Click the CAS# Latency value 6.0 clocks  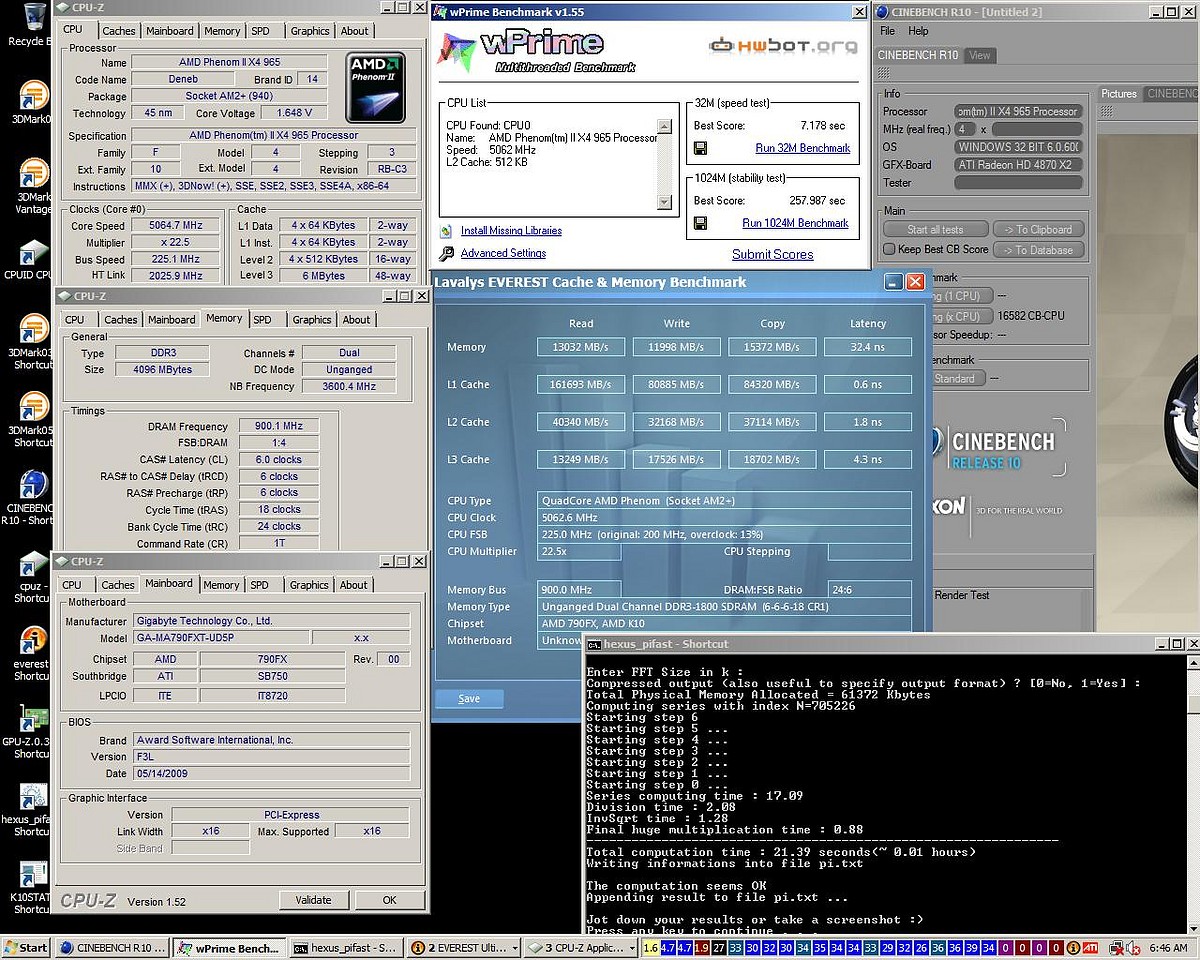pyautogui.click(x=278, y=460)
